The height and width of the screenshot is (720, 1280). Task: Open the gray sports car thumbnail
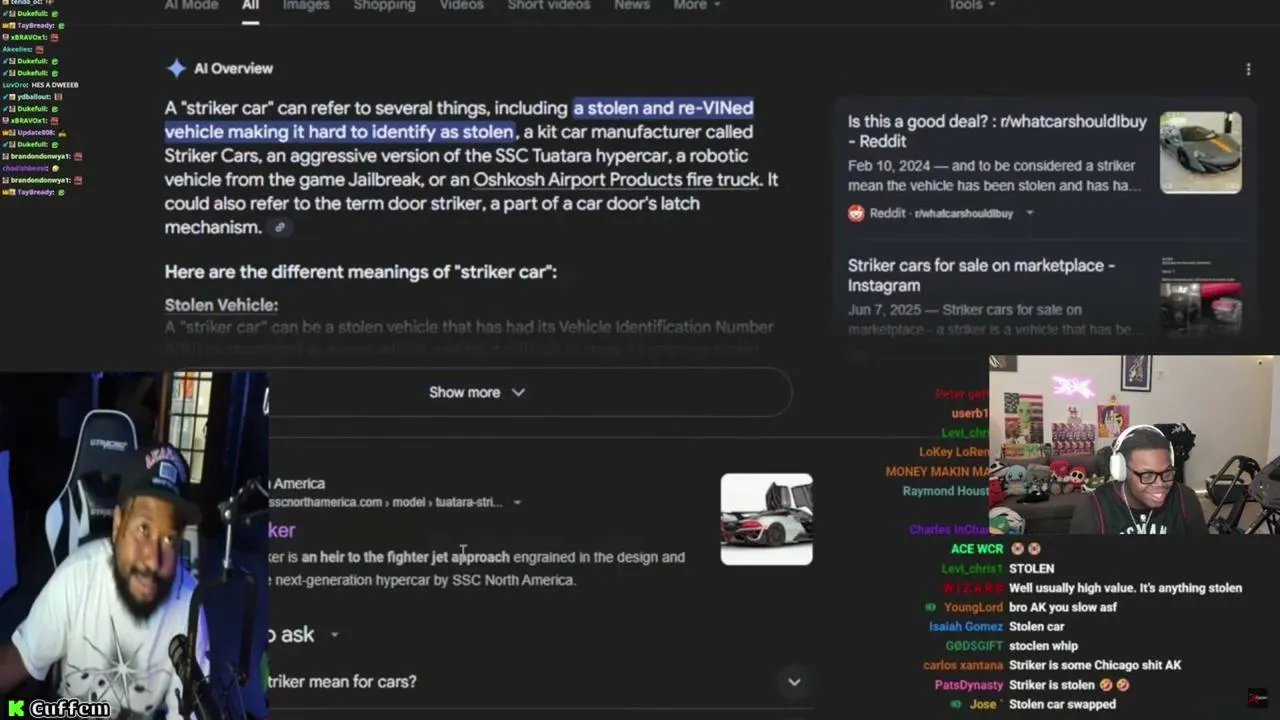1200,152
